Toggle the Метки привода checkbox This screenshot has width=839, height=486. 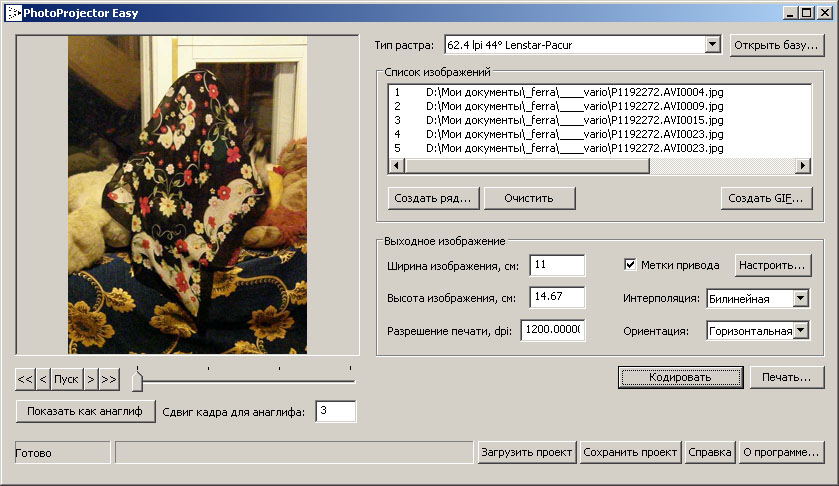click(630, 265)
